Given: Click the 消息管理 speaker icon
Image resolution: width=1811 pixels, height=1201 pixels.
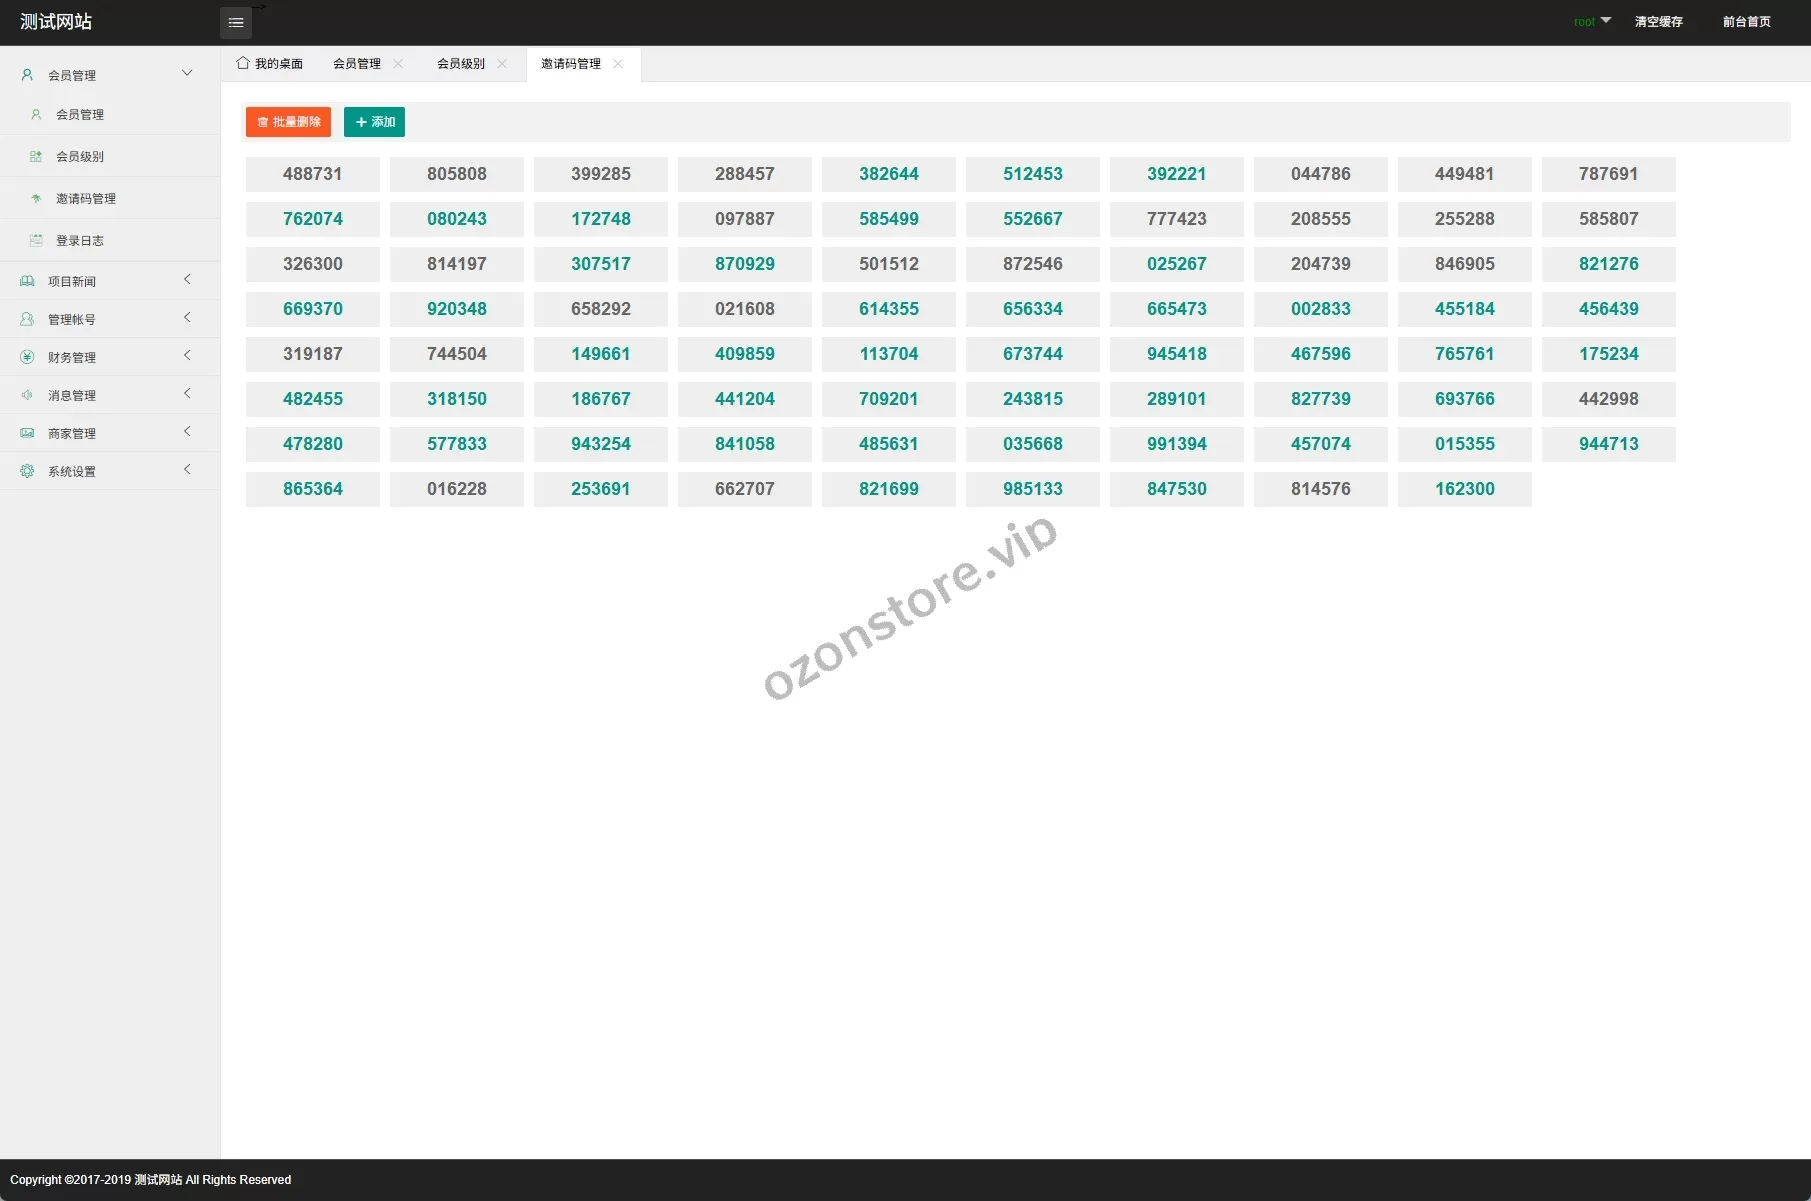Looking at the screenshot, I should 27,395.
